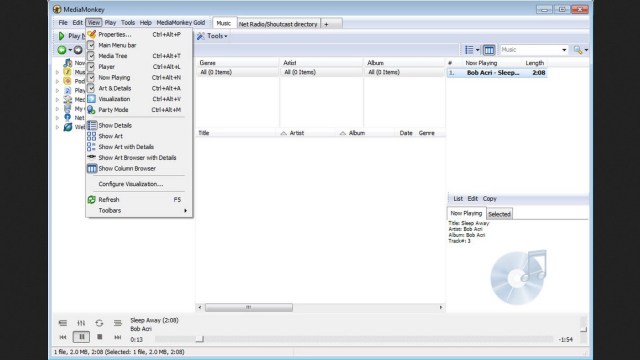Image resolution: width=640 pixels, height=360 pixels.
Task: Switch to the Selected details tab
Action: pyautogui.click(x=499, y=214)
